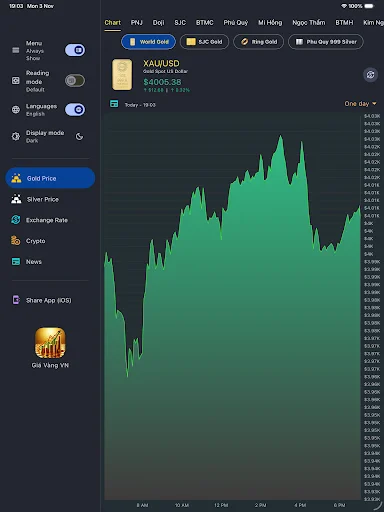Click the battery status icon
The height and width of the screenshot is (512, 384).
click(x=370, y=6)
